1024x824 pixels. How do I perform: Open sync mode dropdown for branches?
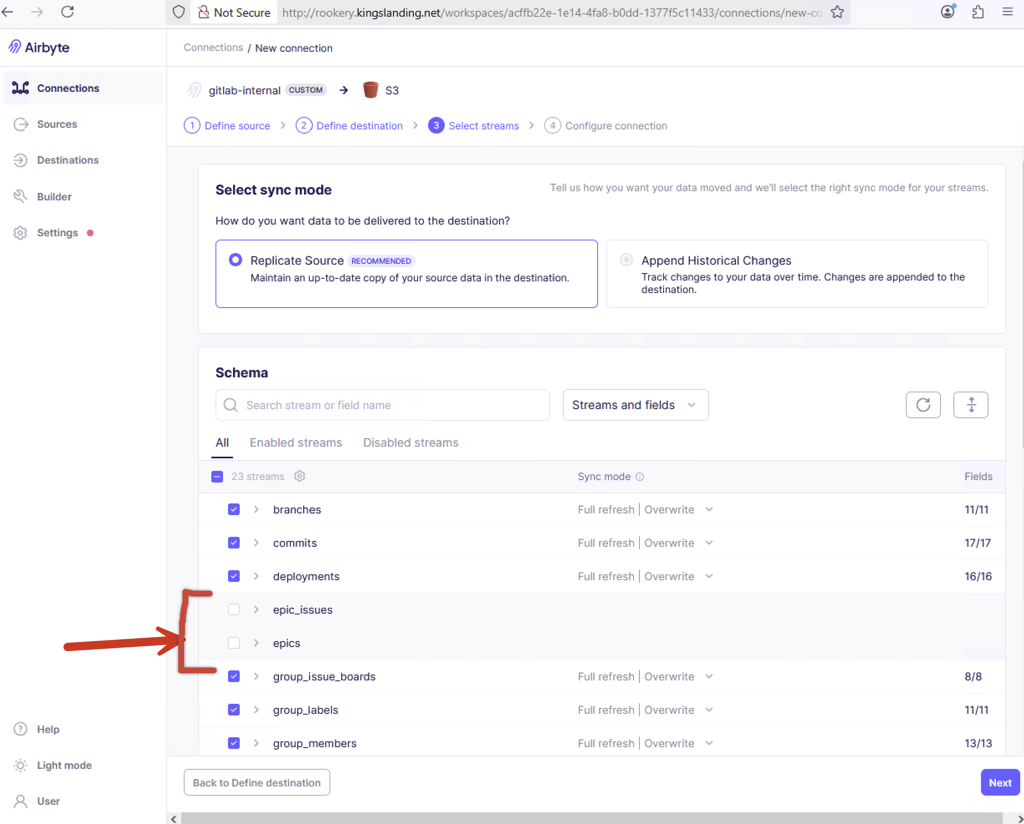tap(709, 509)
